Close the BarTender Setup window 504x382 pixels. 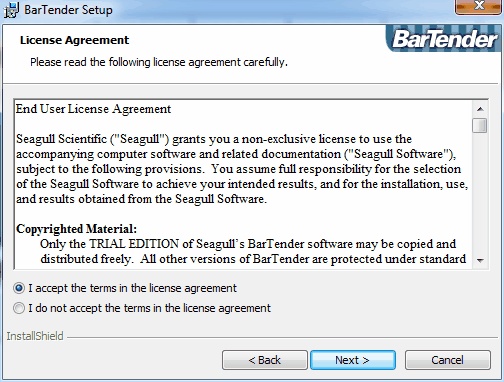pos(479,6)
